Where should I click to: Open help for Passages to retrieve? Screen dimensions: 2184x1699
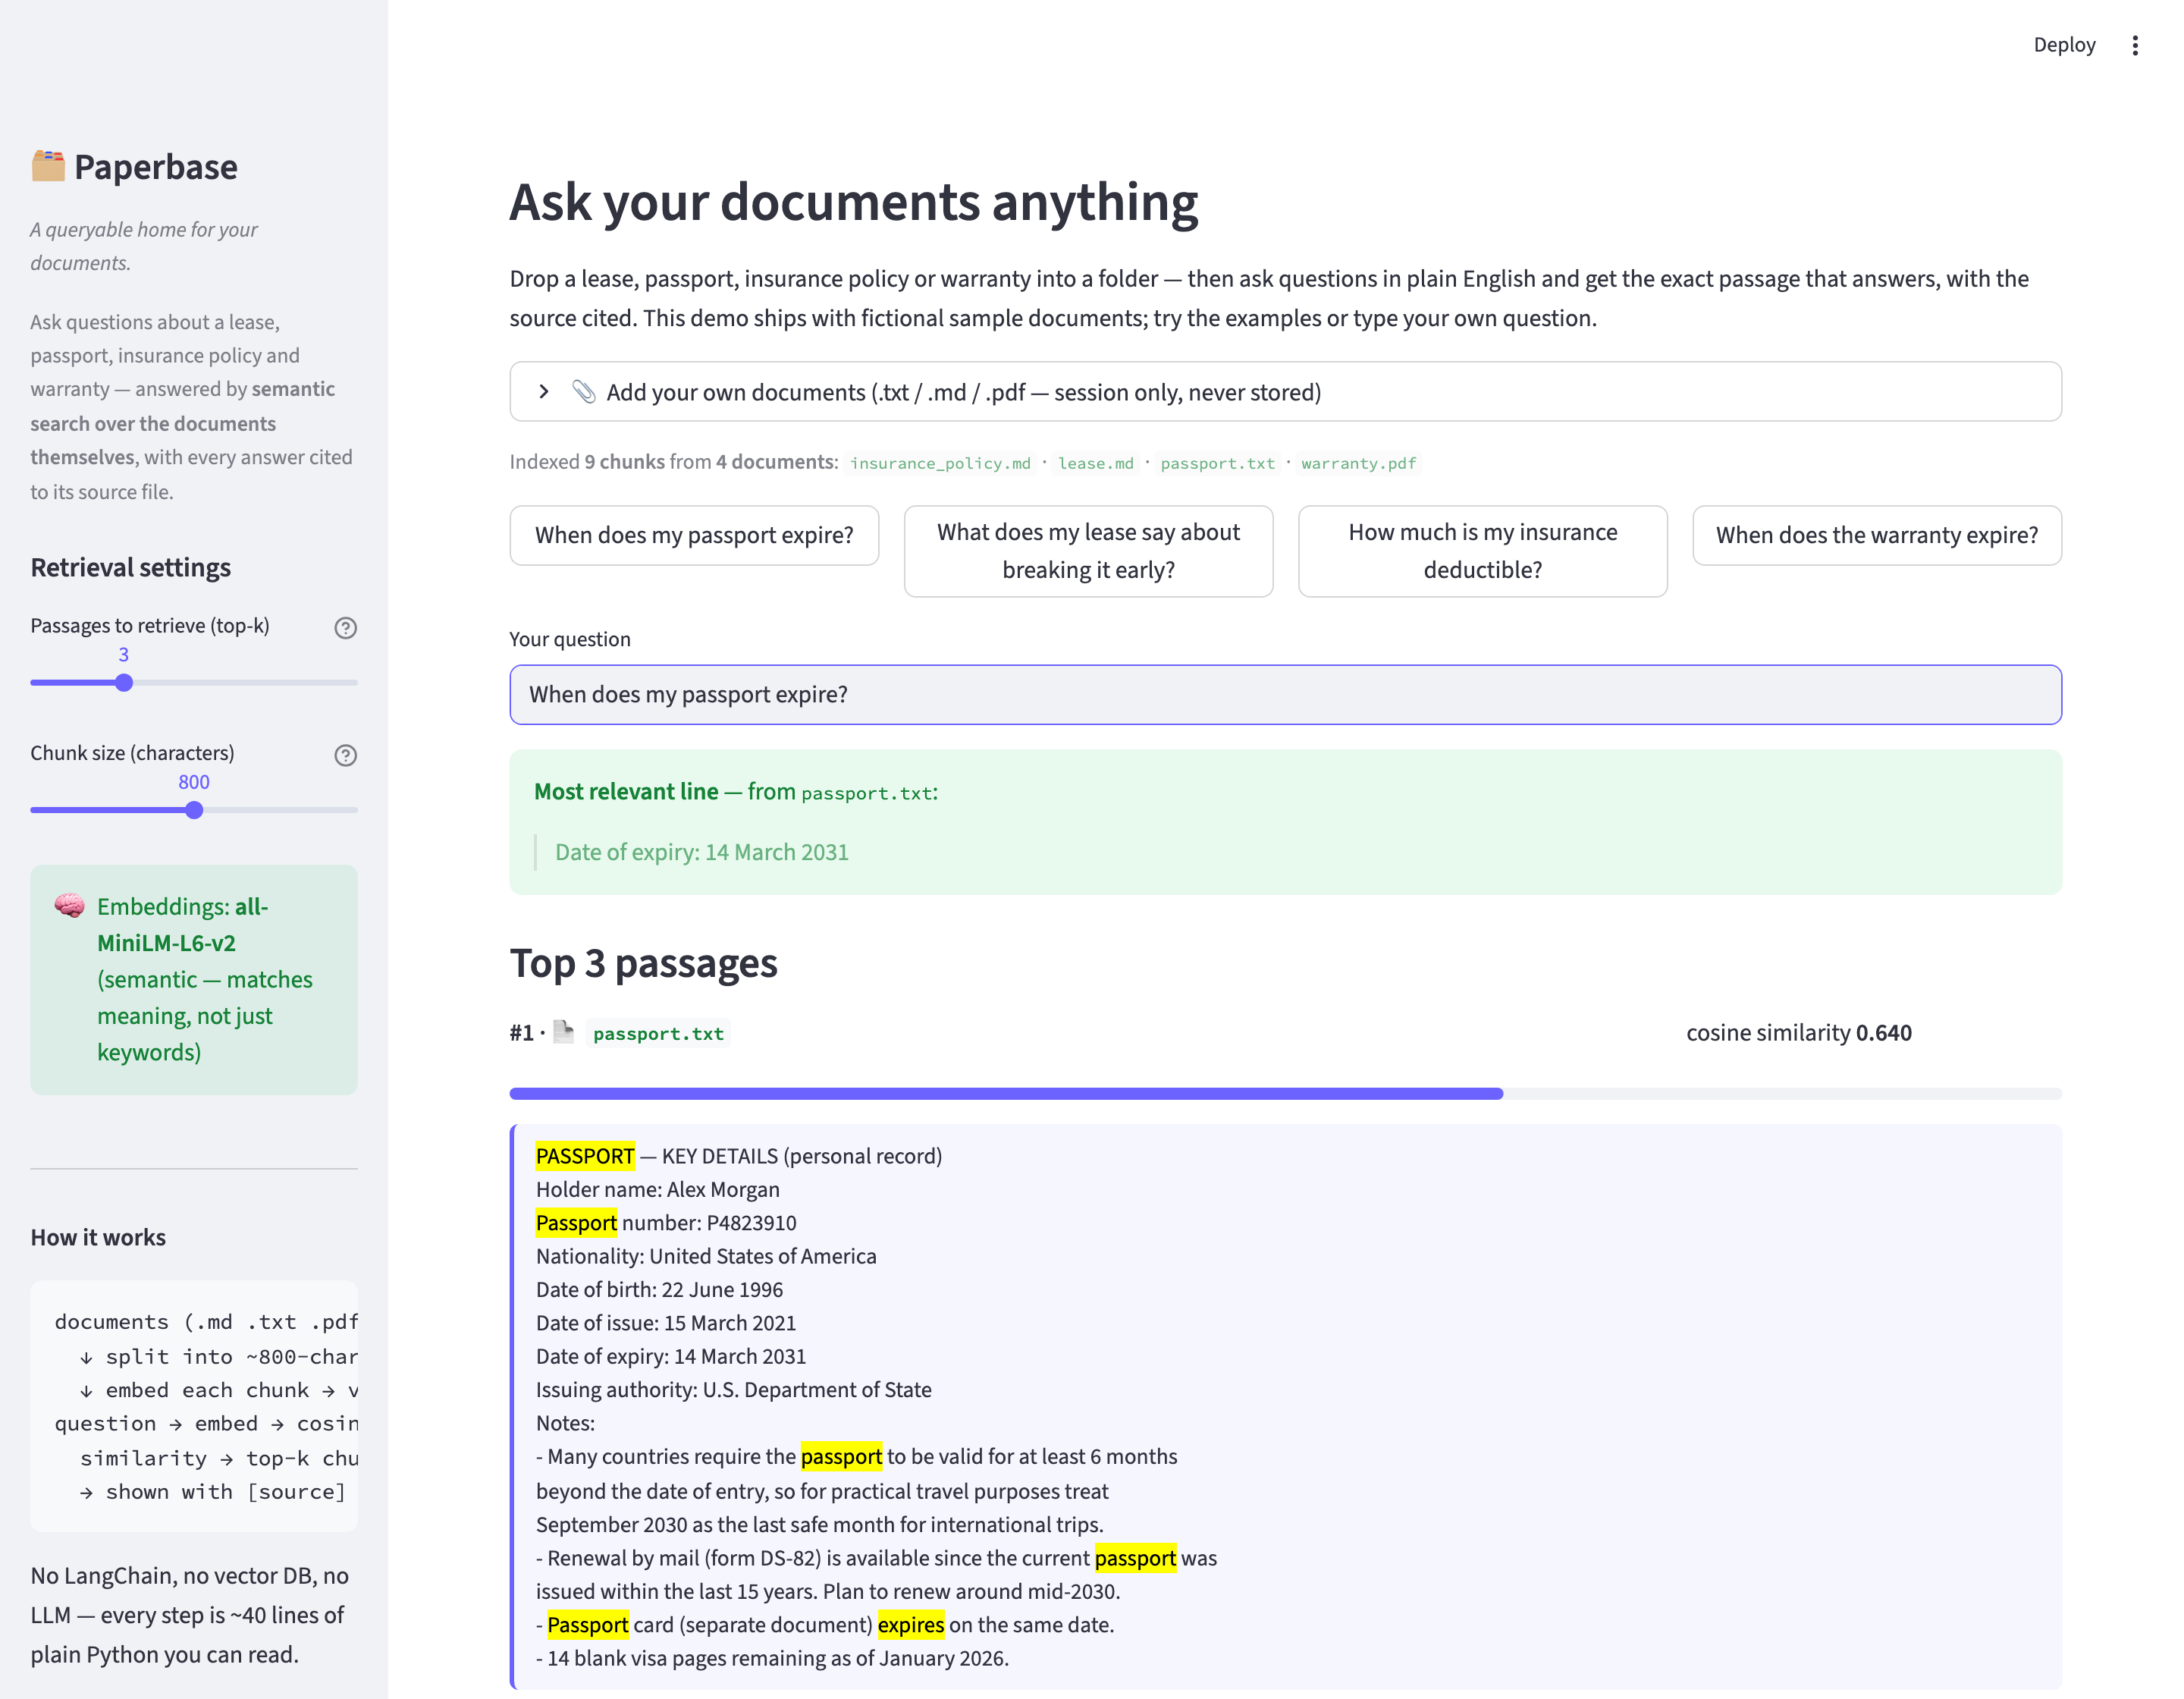point(345,628)
